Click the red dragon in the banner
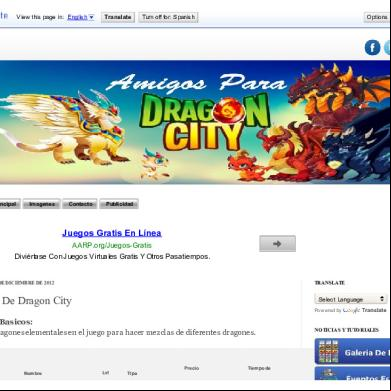This screenshot has height=391, width=391. pyautogui.click(x=293, y=152)
